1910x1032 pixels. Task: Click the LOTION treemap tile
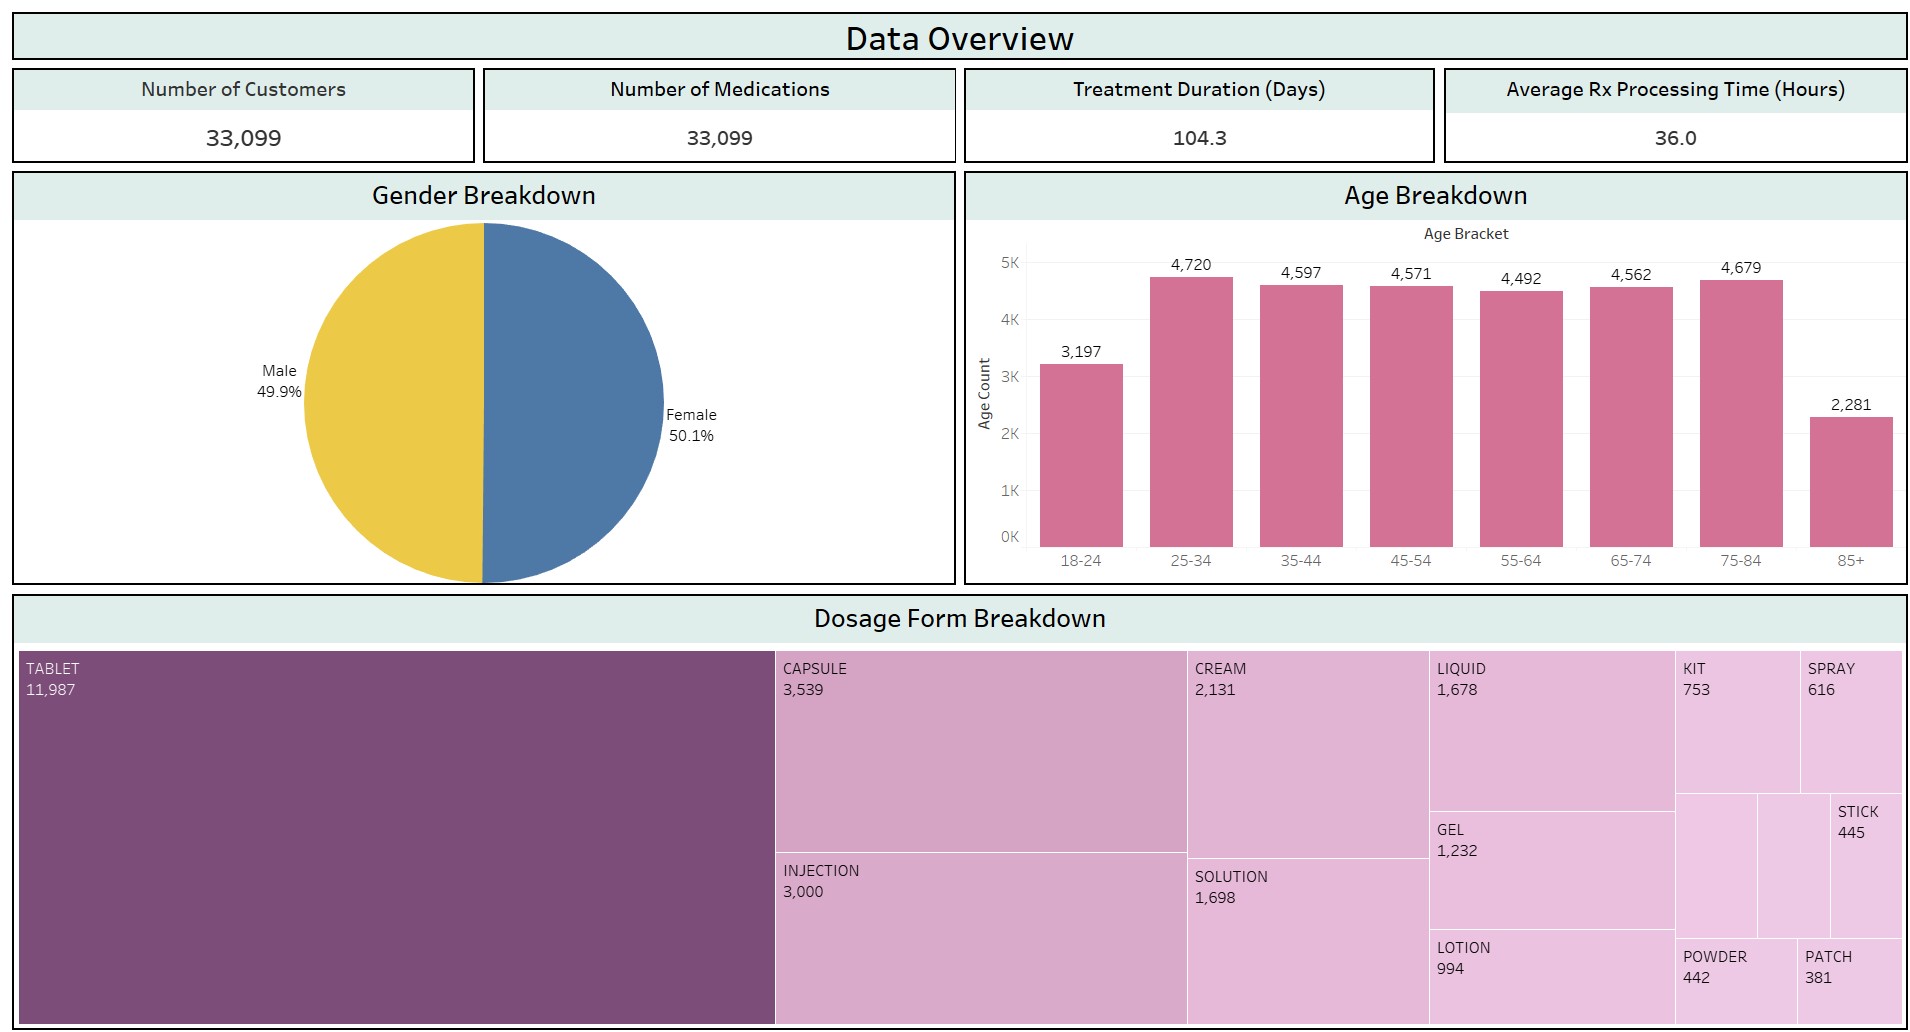pos(1552,977)
